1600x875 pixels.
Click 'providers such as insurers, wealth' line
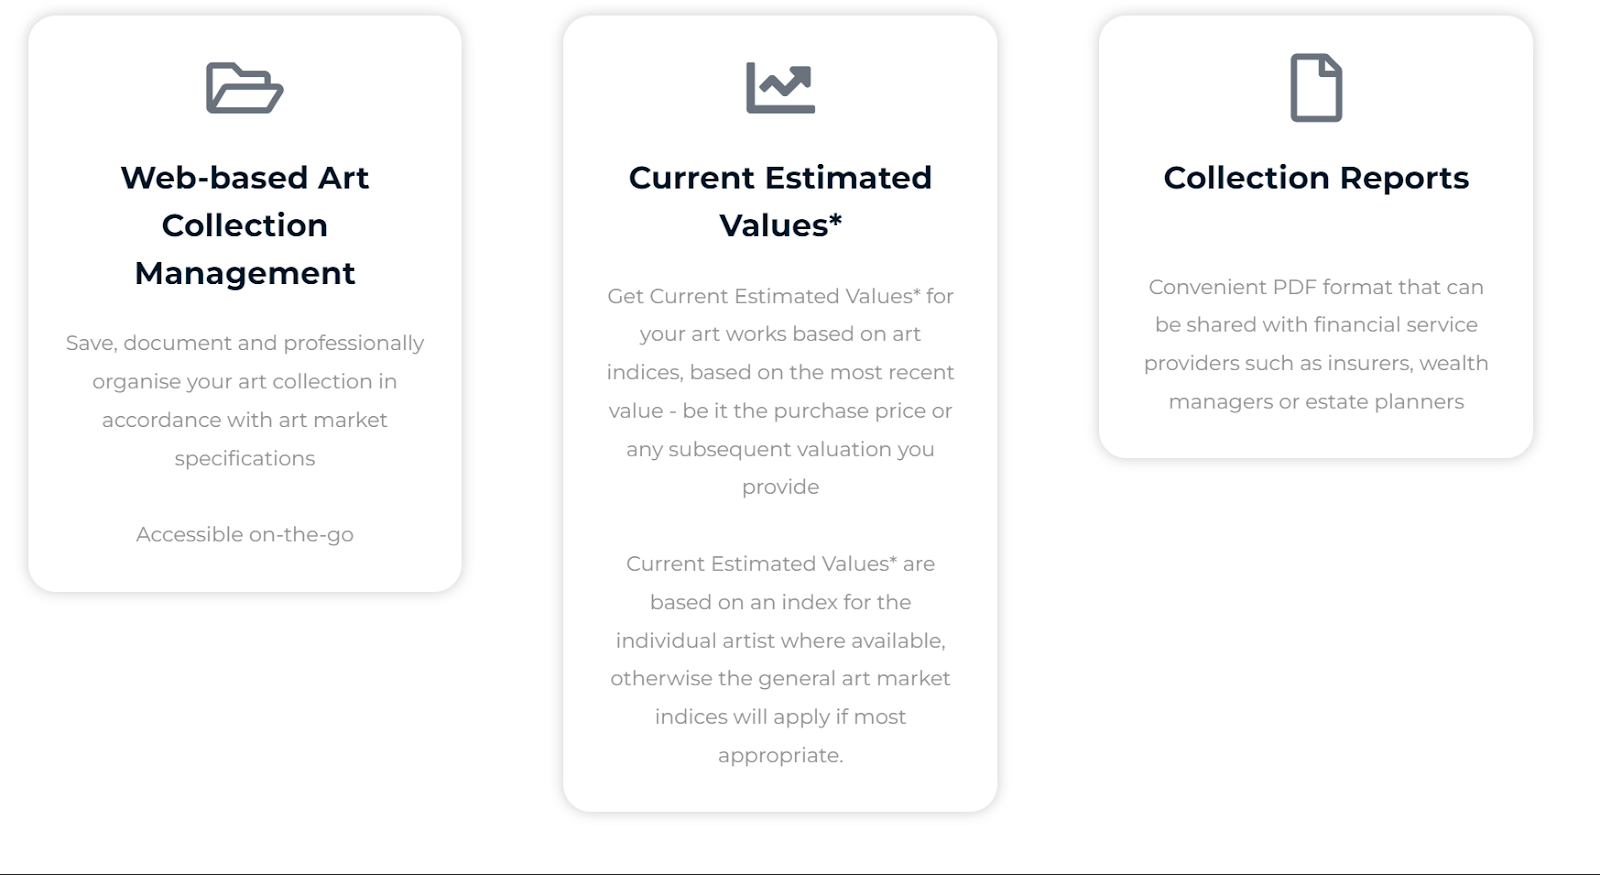1316,363
